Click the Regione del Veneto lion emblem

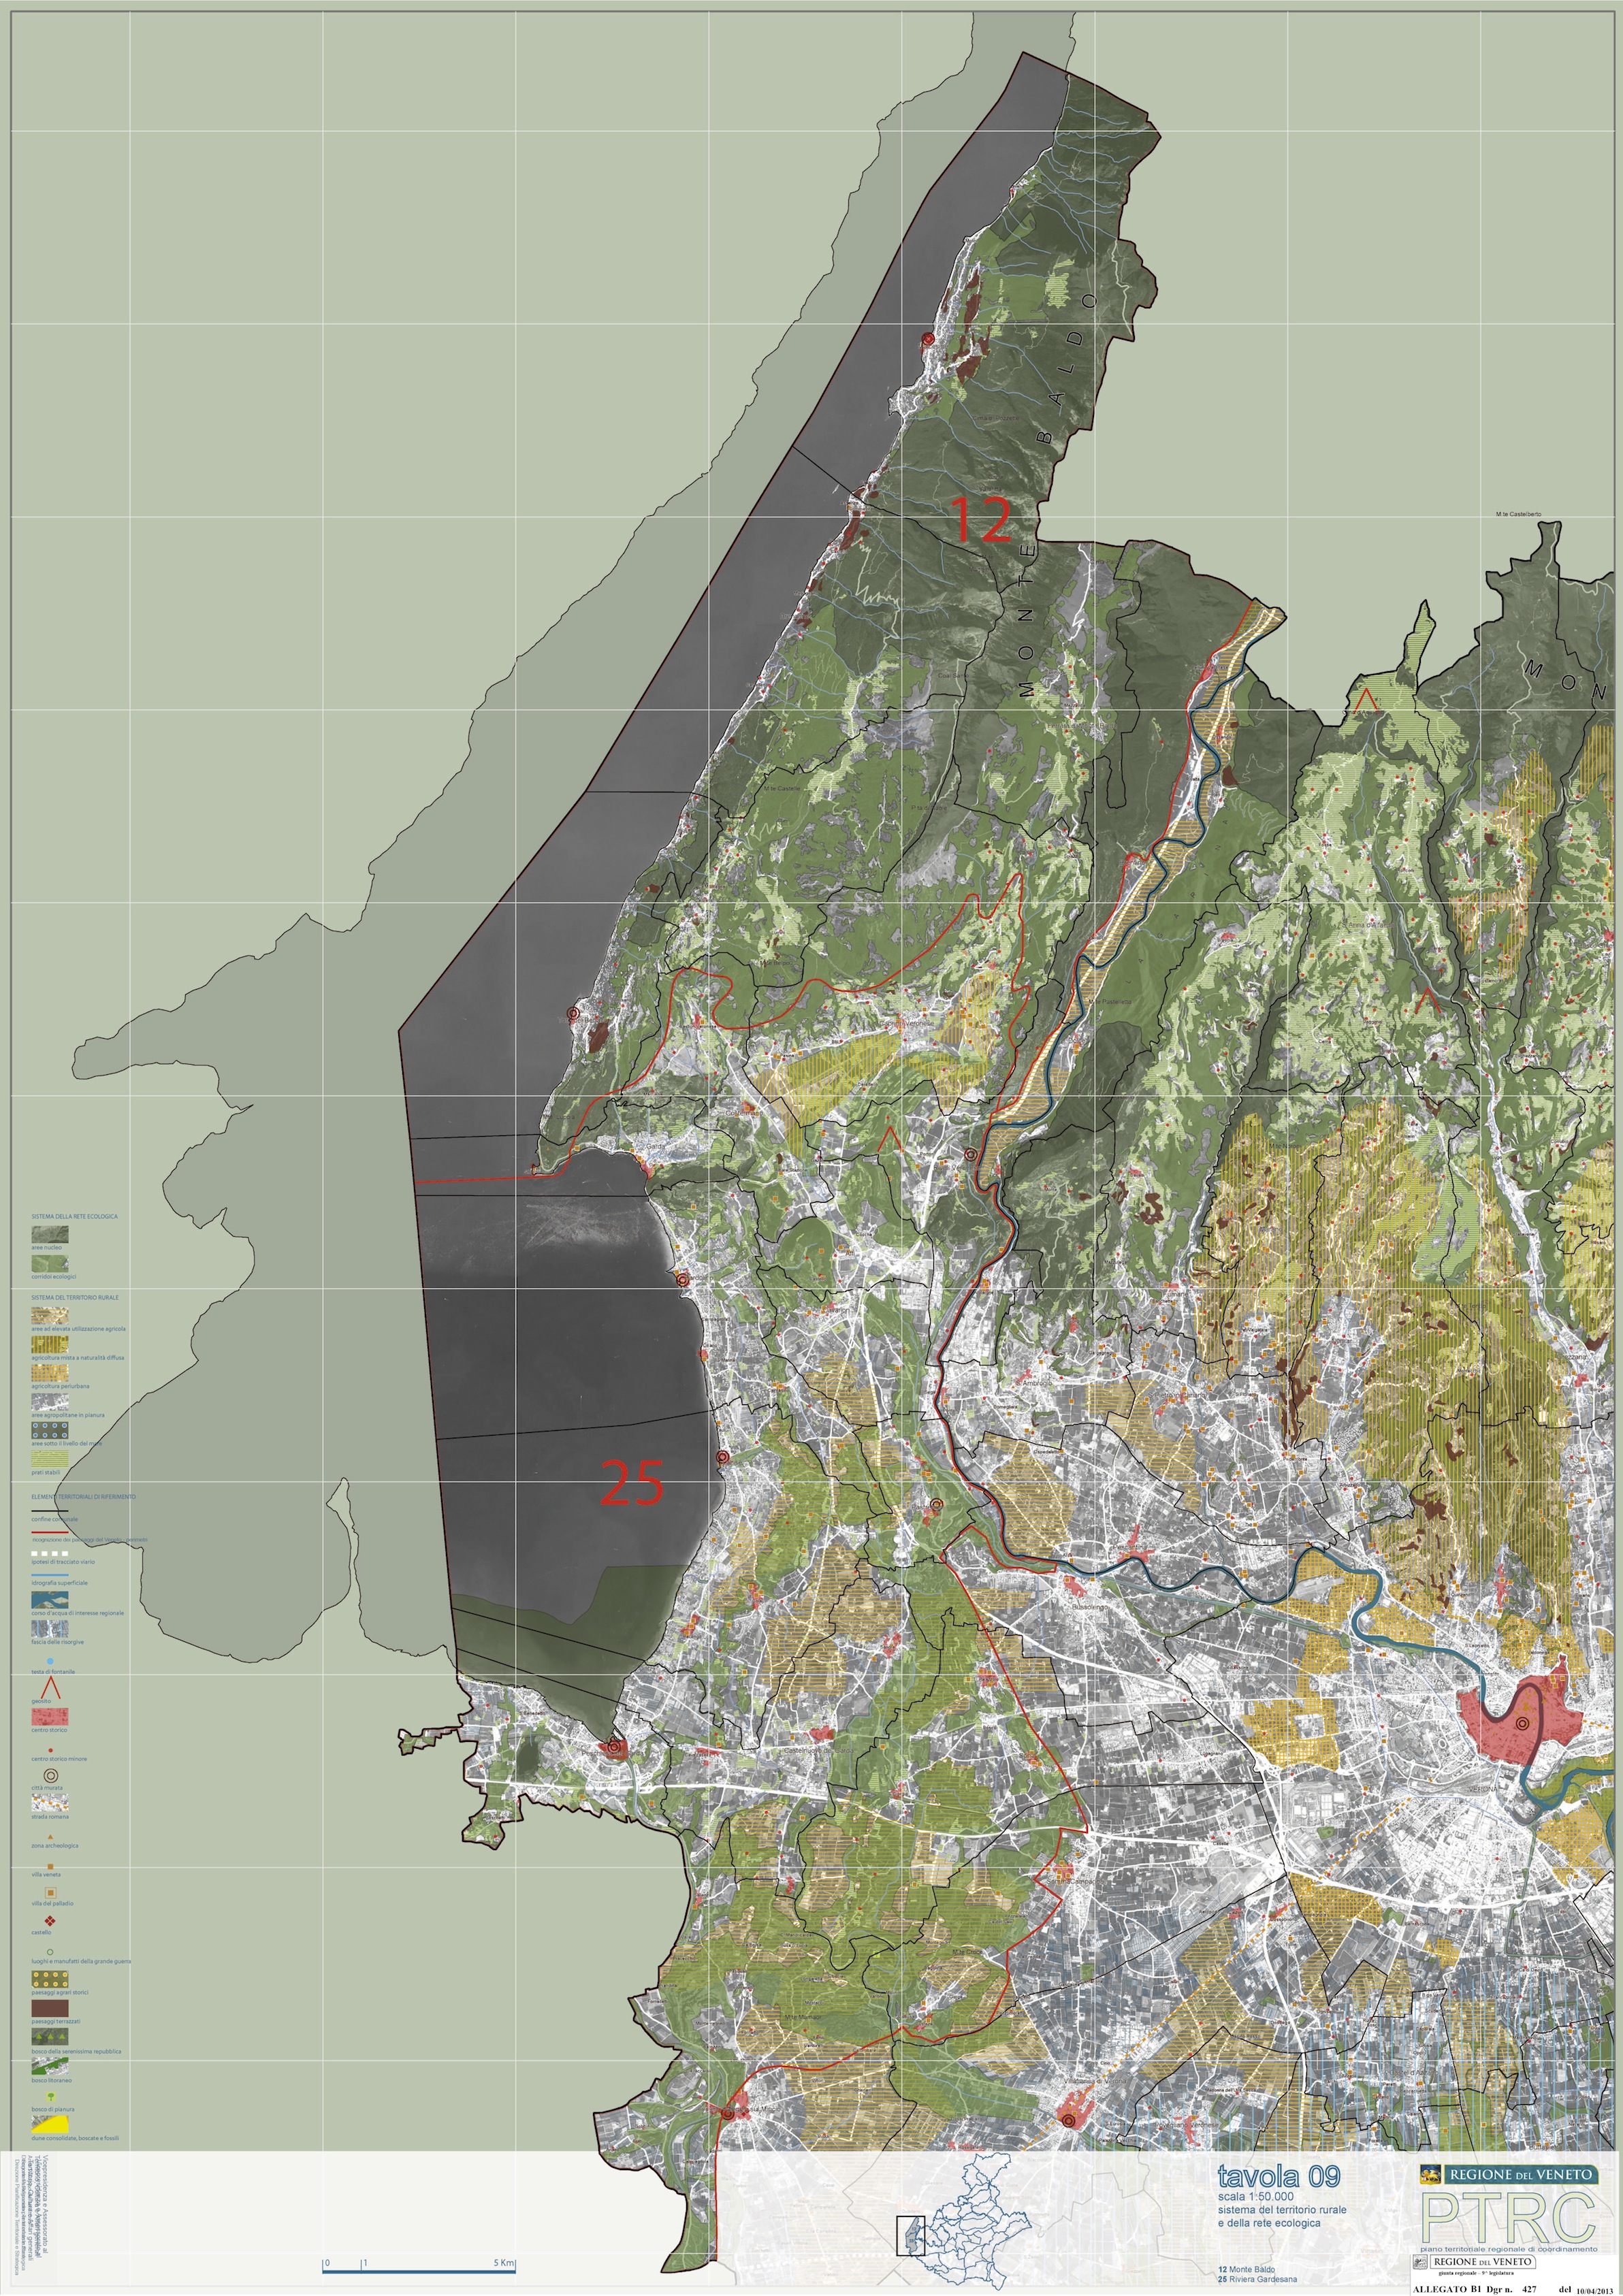click(x=1431, y=2173)
